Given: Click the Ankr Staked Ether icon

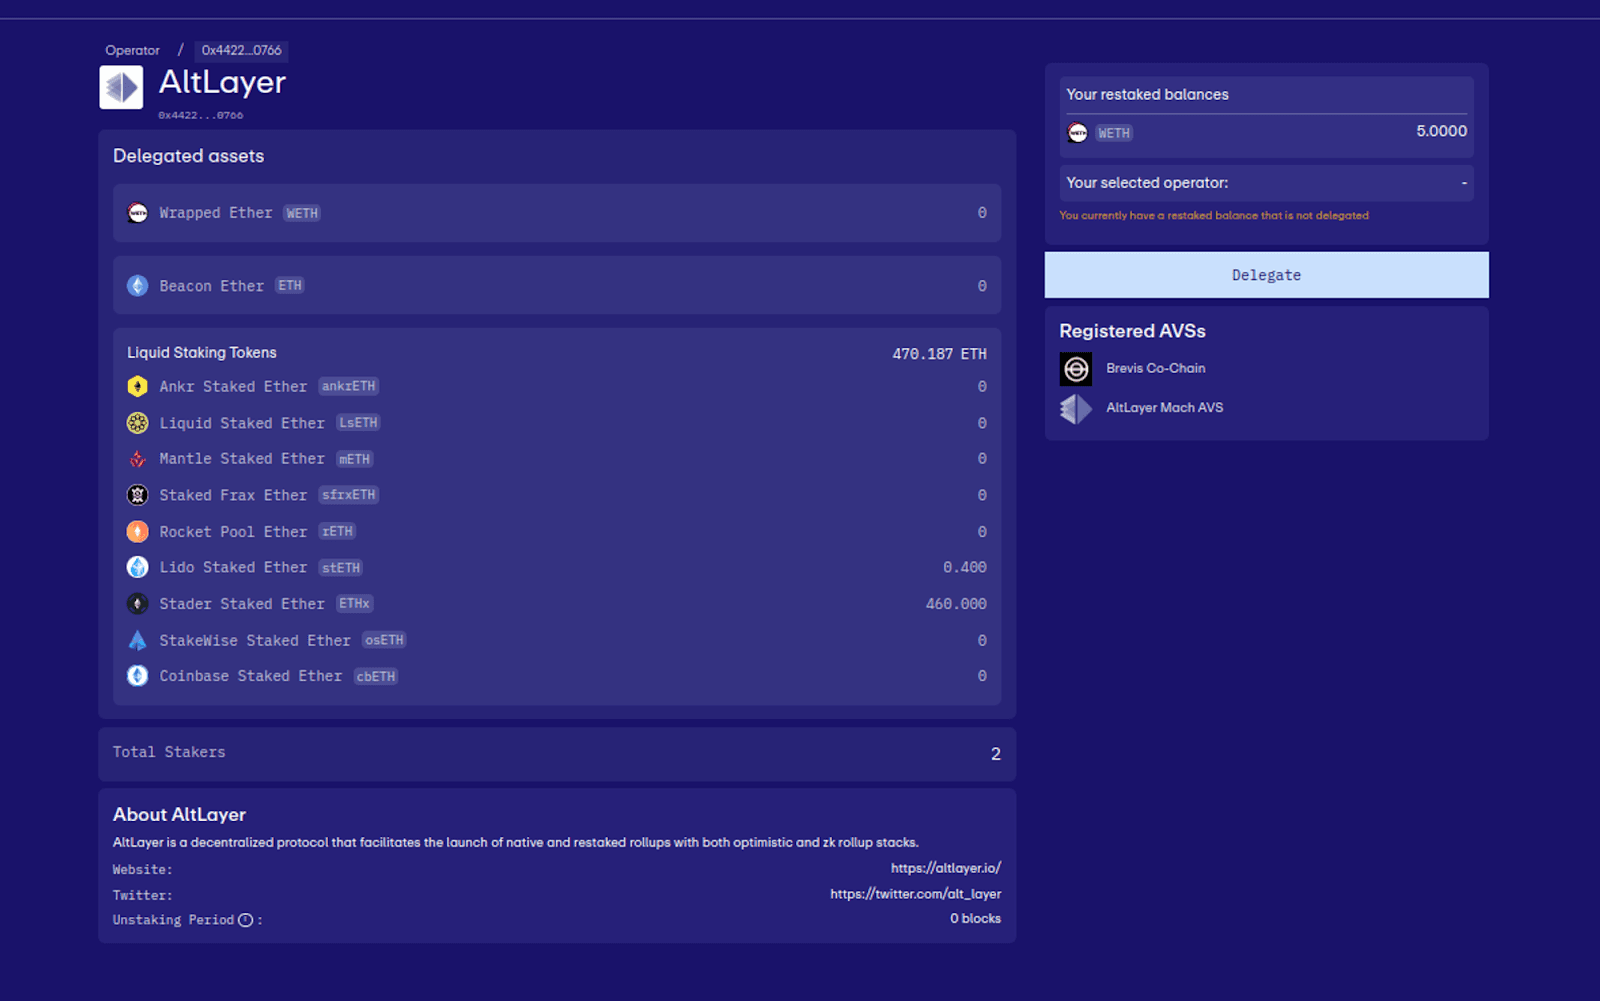Looking at the screenshot, I should click(138, 386).
